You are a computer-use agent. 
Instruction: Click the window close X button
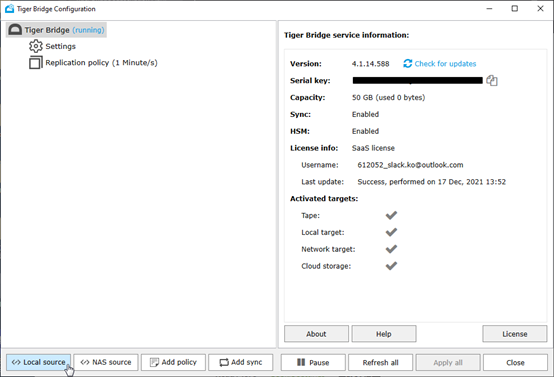pyautogui.click(x=541, y=8)
